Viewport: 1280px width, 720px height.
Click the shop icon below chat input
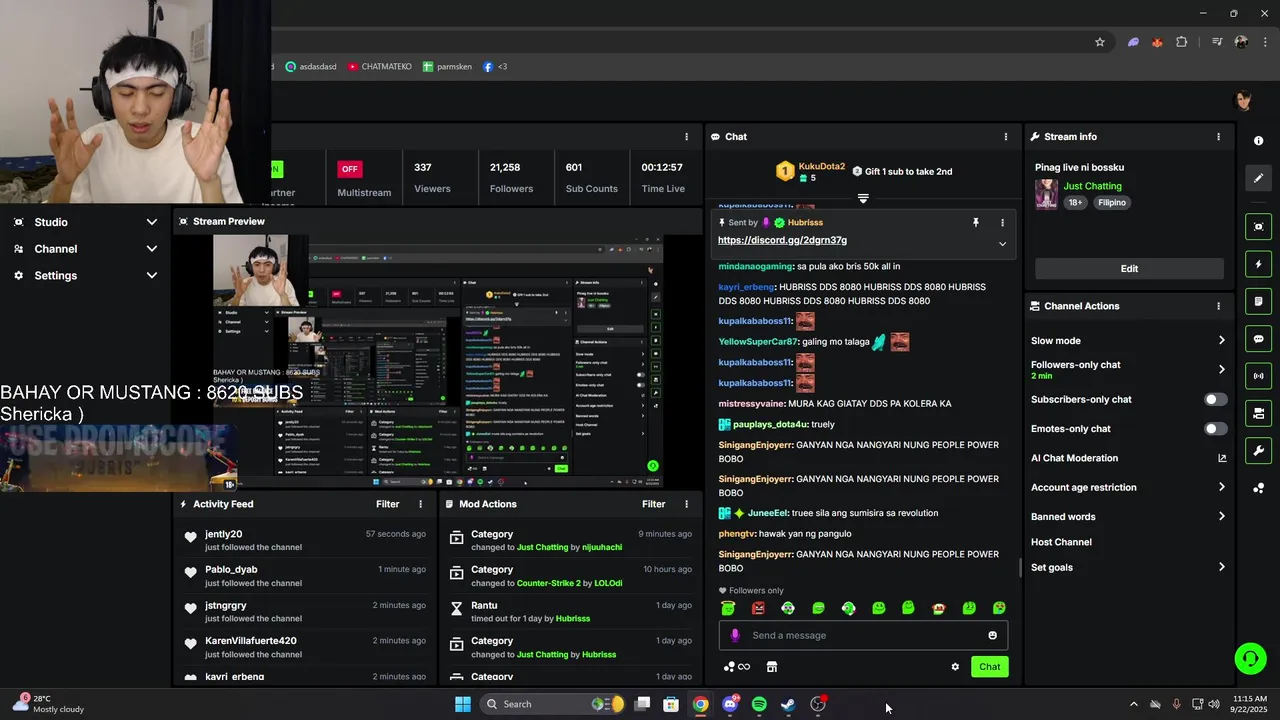click(772, 667)
